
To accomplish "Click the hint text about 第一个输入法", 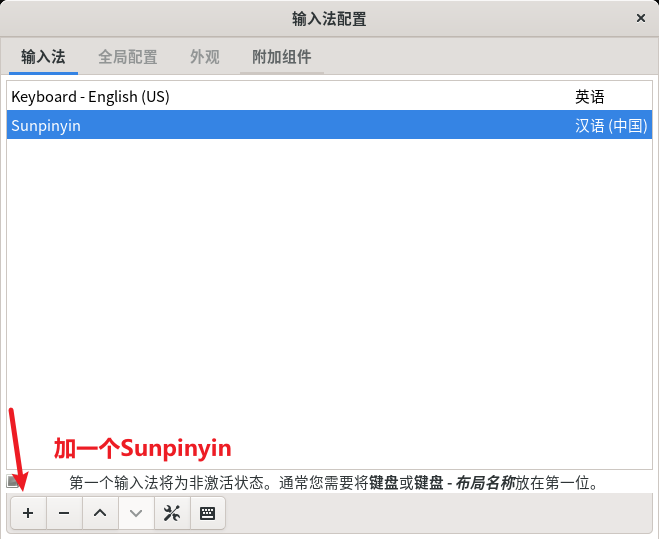I will [x=335, y=483].
